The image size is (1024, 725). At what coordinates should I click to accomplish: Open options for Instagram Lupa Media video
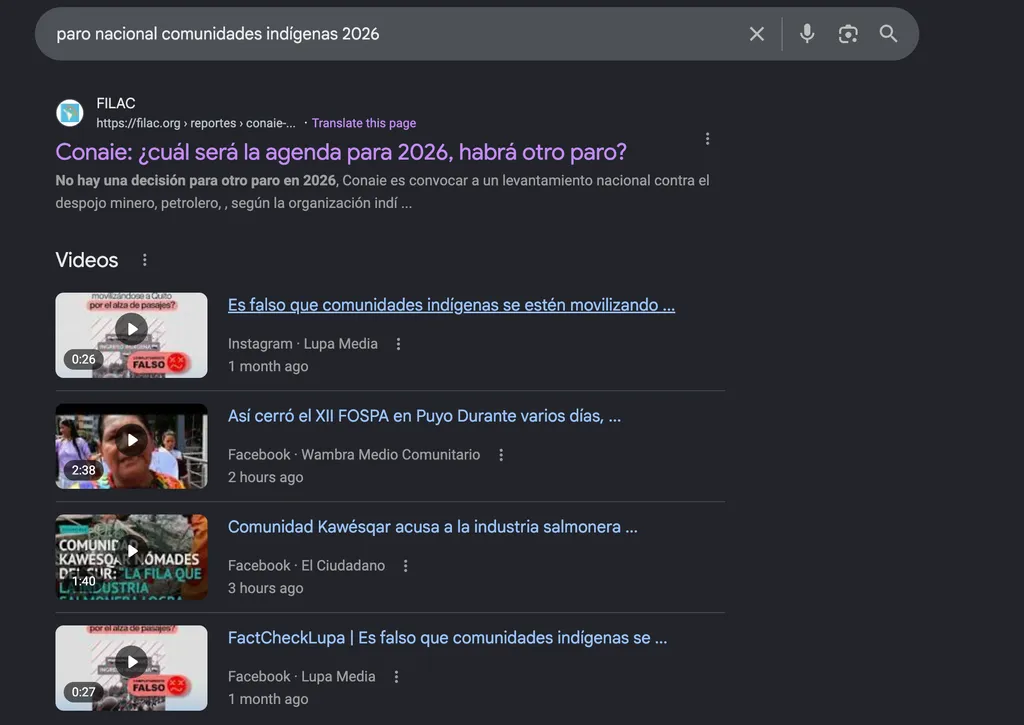398,344
